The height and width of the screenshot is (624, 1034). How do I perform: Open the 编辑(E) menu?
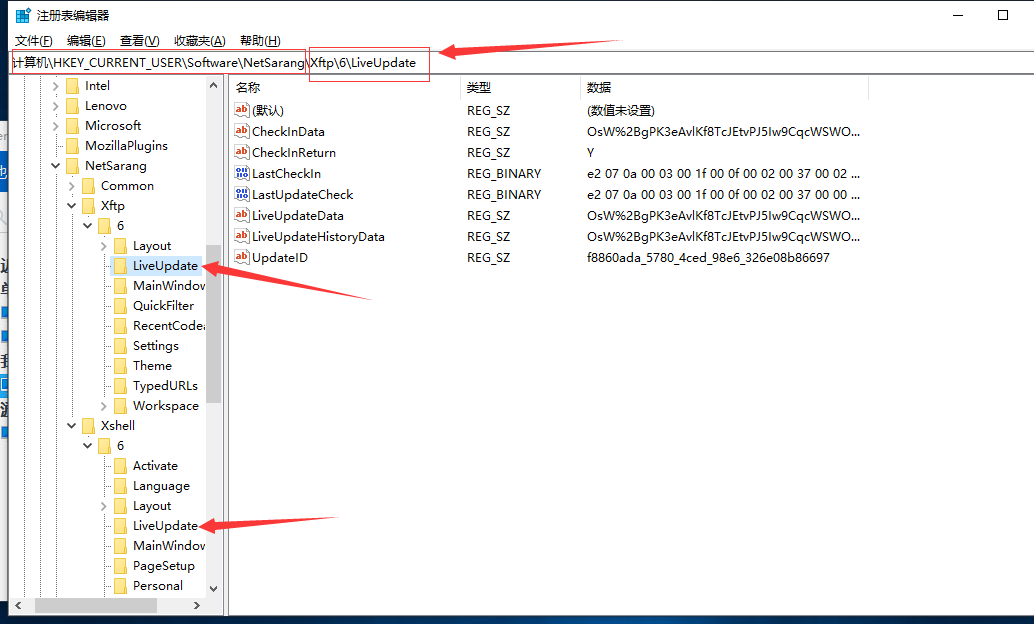click(86, 41)
